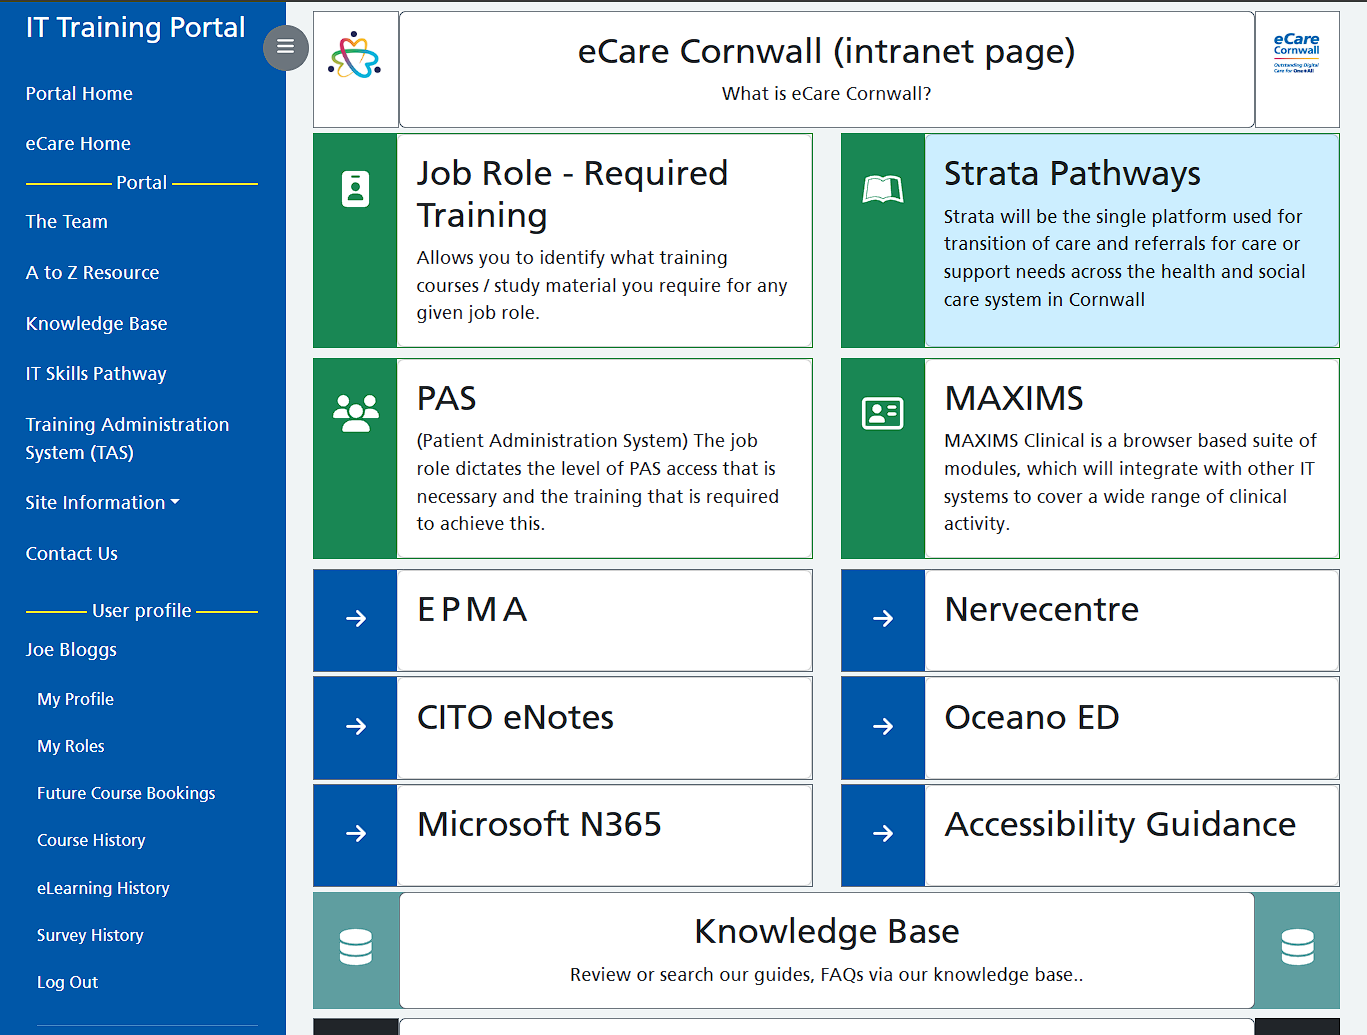Click the ID badge icon for Job Role training
Image resolution: width=1367 pixels, height=1035 pixels.
pos(356,188)
